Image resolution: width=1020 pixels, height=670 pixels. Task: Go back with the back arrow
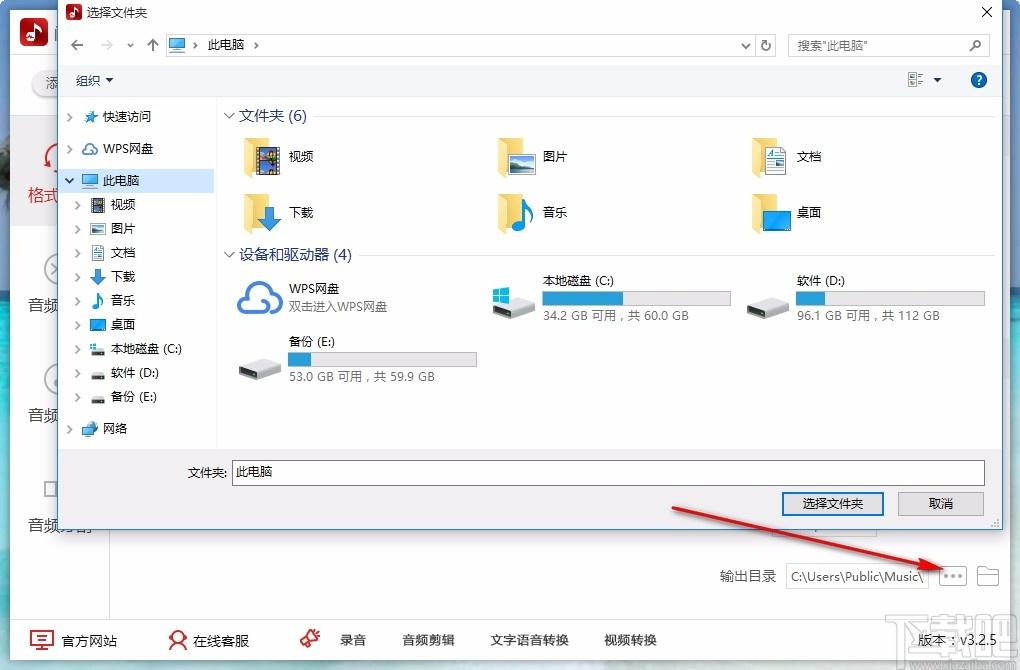(x=77, y=45)
